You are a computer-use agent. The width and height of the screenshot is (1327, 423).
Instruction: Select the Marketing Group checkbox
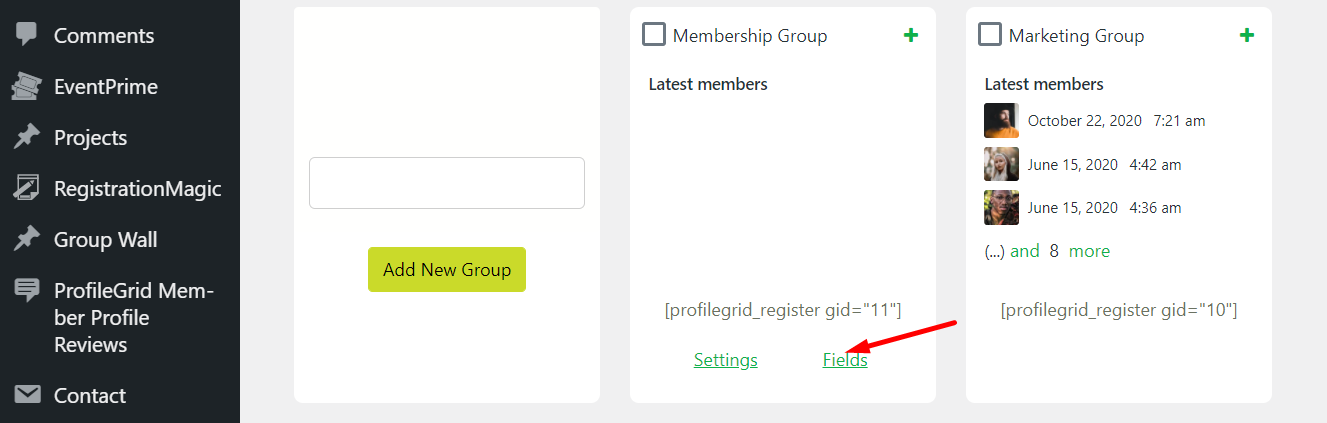[990, 35]
